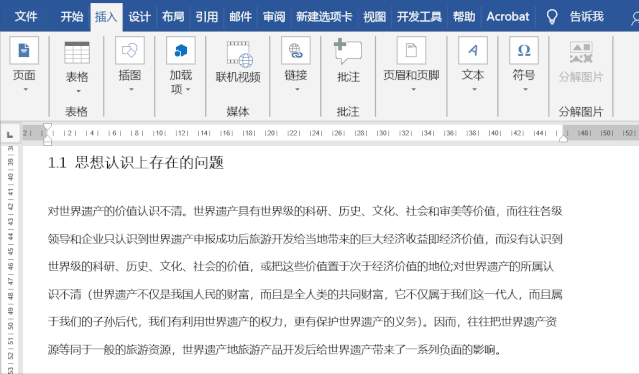This screenshot has width=639, height=374.
Task: Click the right indent marker on the ruler
Action: pyautogui.click(x=563, y=139)
